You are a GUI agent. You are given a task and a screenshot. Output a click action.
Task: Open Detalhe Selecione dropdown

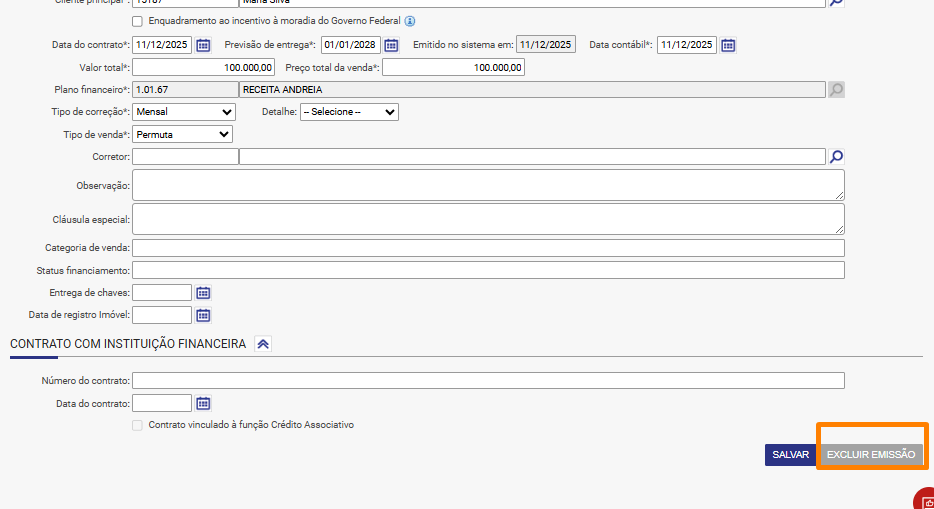coord(349,112)
